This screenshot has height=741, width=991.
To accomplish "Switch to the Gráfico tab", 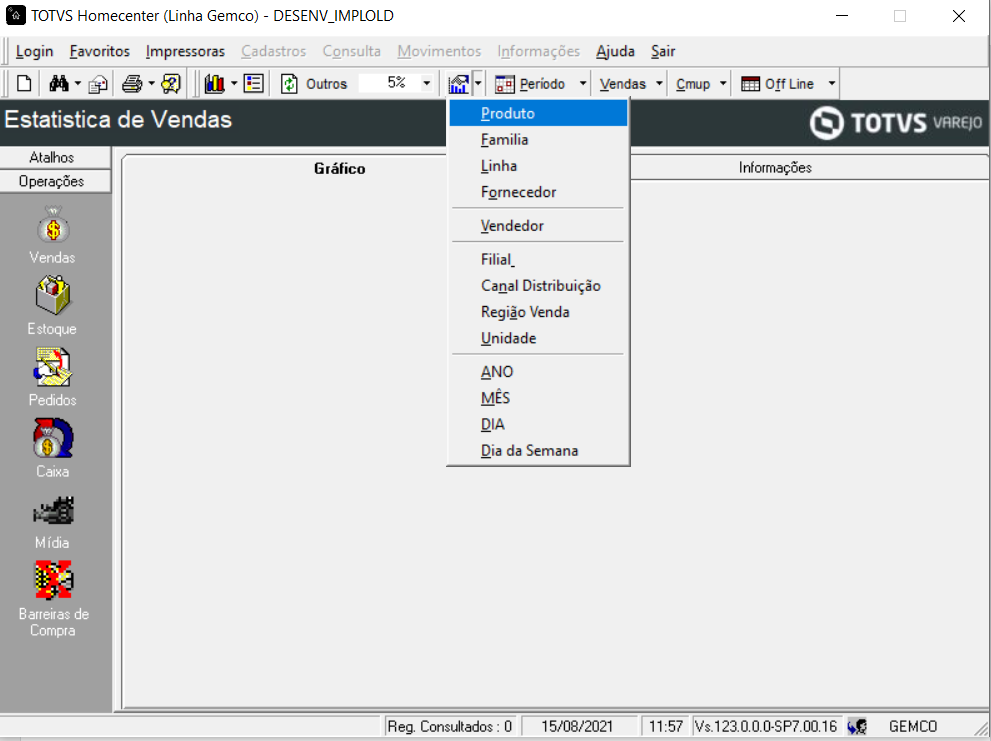I will (x=340, y=169).
